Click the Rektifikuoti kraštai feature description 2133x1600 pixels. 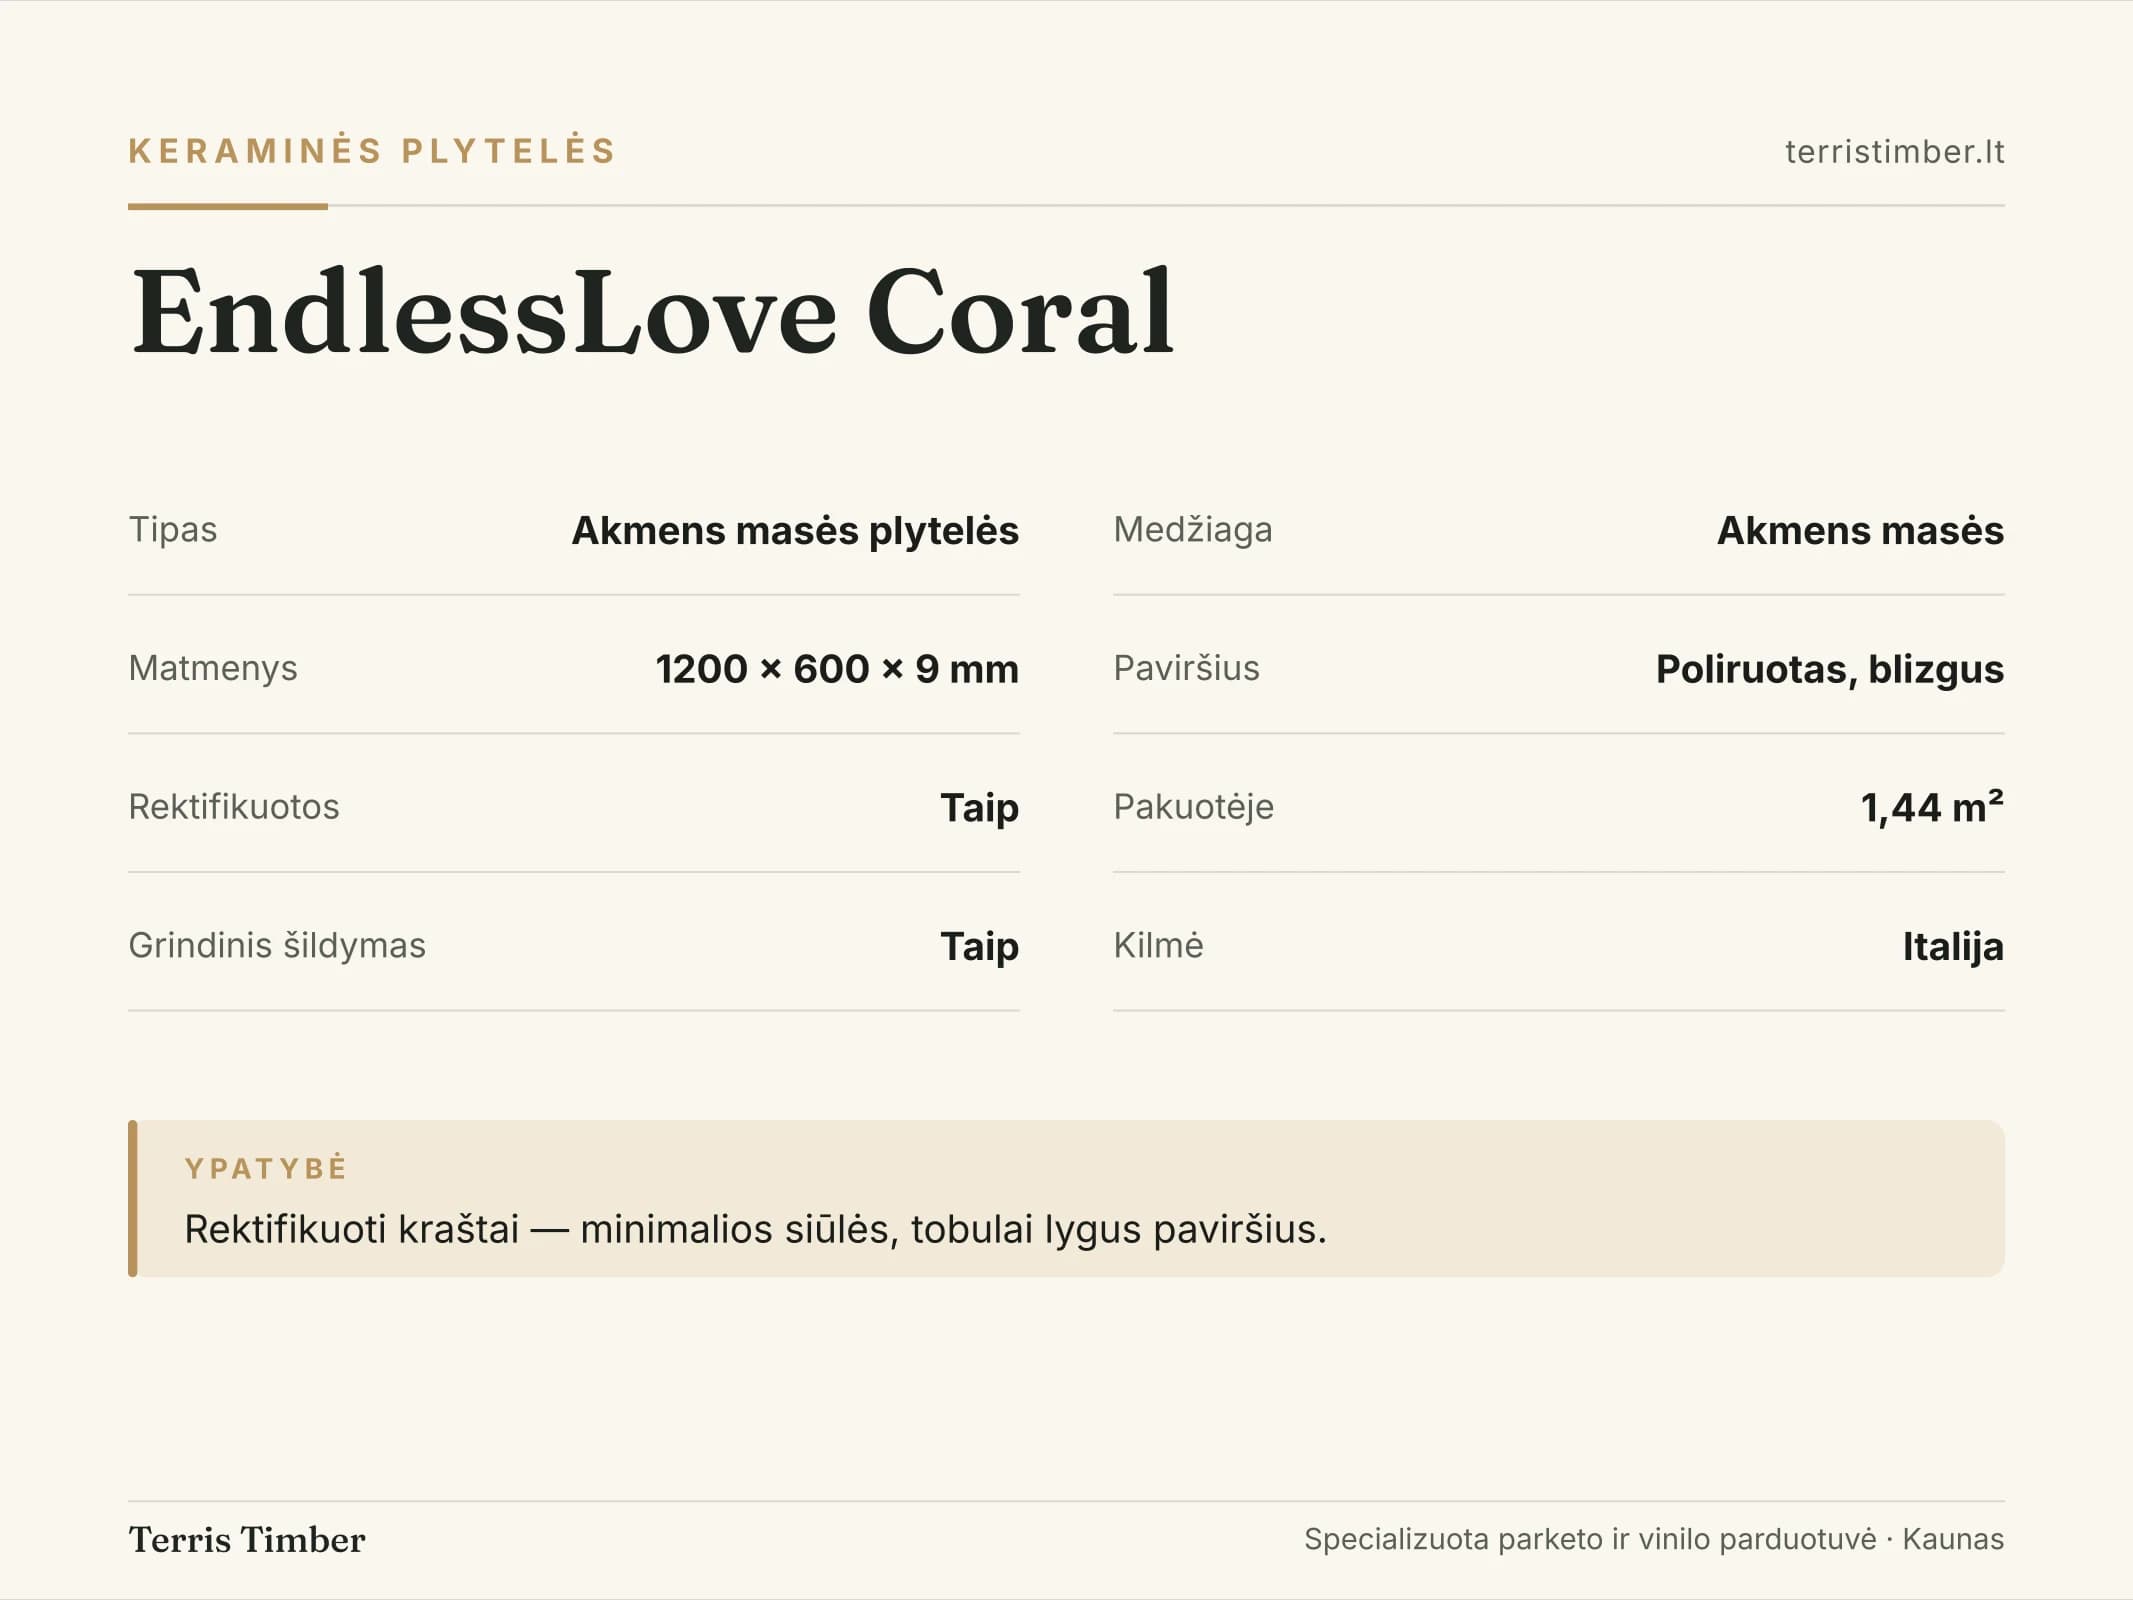point(755,1229)
